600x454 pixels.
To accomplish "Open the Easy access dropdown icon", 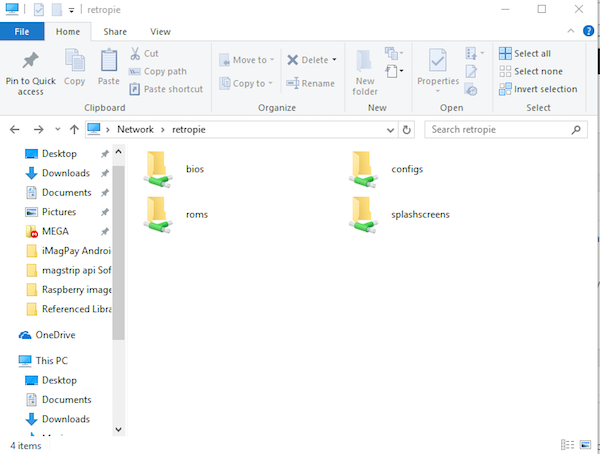I will click(394, 71).
